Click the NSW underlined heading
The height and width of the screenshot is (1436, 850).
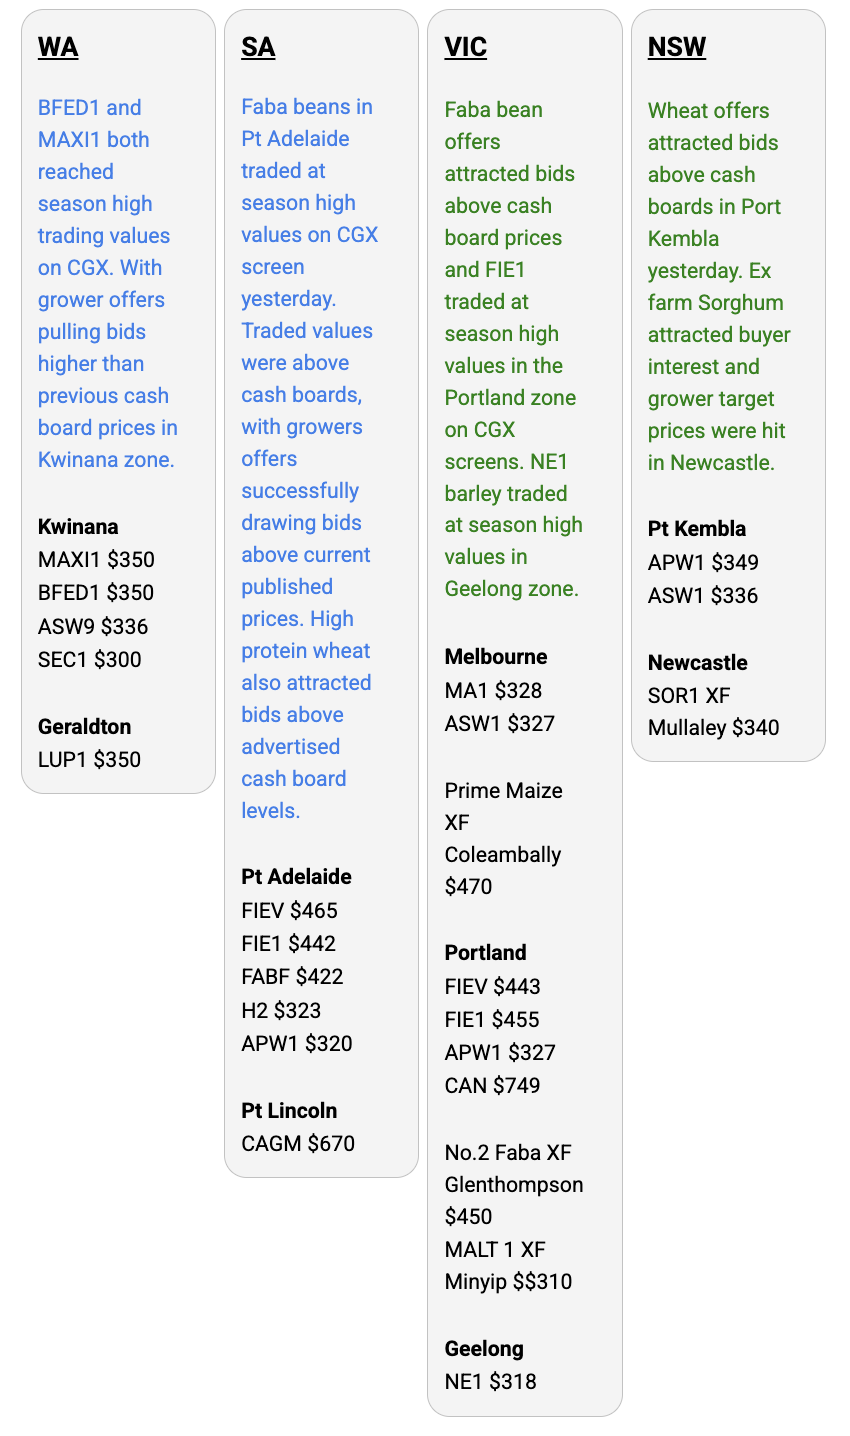click(676, 47)
